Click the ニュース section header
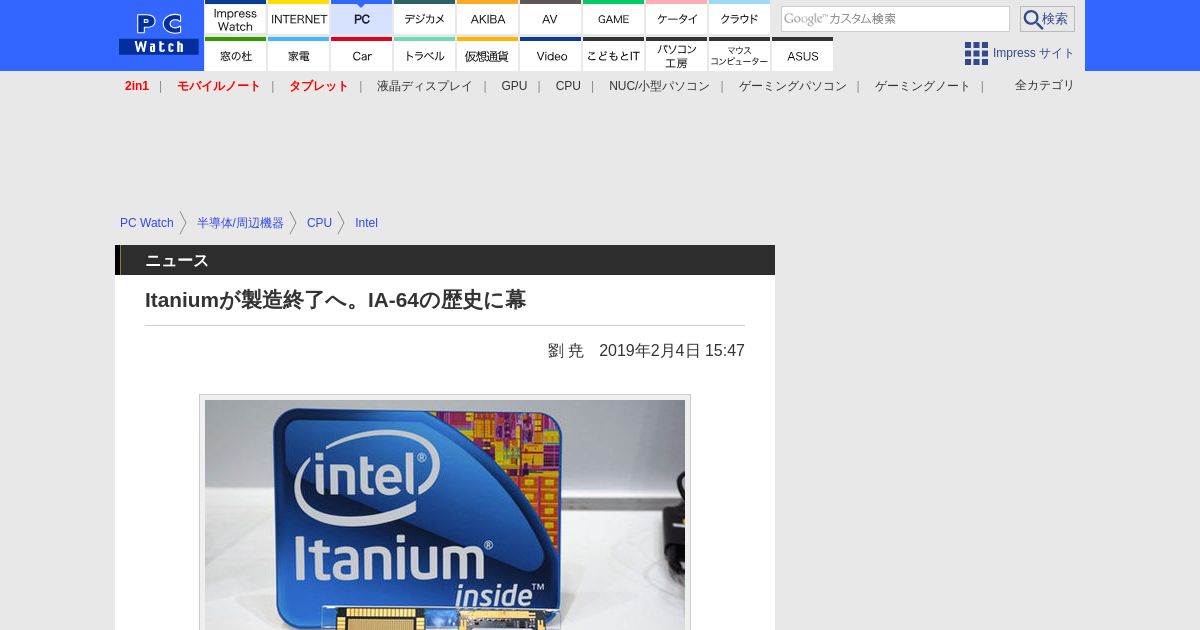 tap(445, 260)
